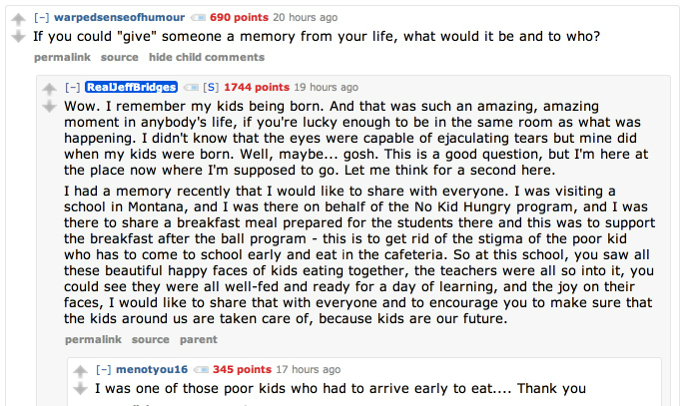Downvote RealJeffBridges' reply
This screenshot has height=406, width=685.
point(50,106)
